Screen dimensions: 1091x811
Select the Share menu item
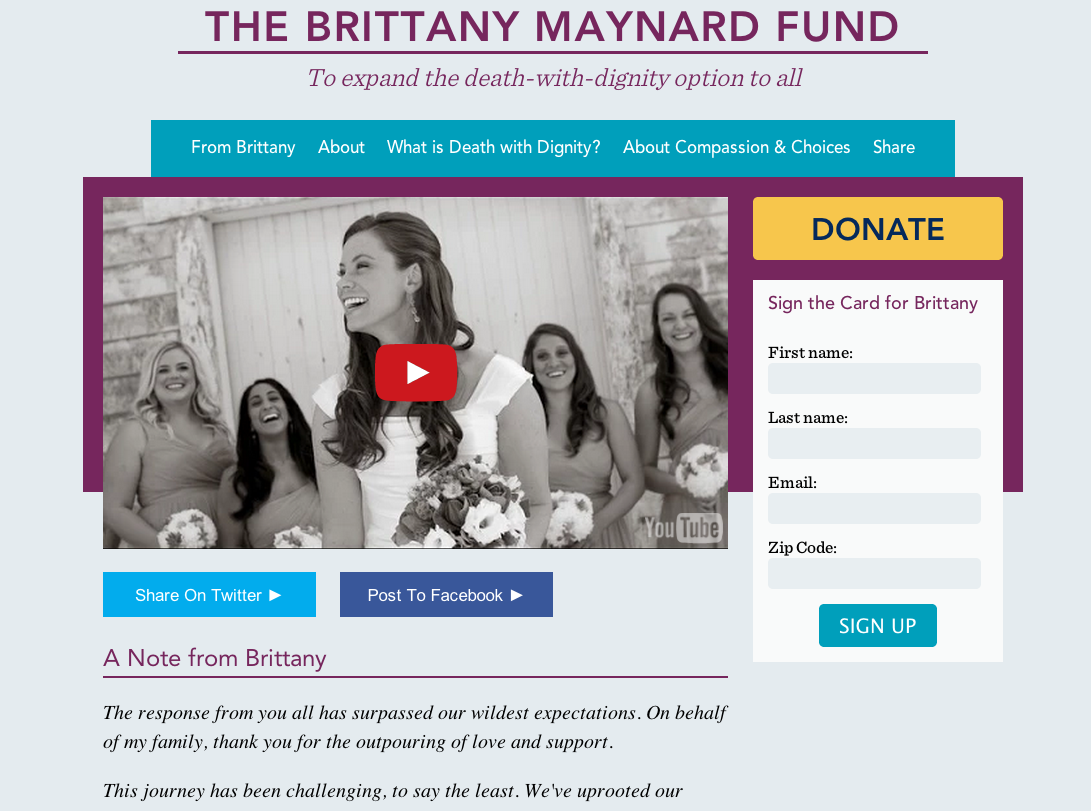[x=893, y=147]
